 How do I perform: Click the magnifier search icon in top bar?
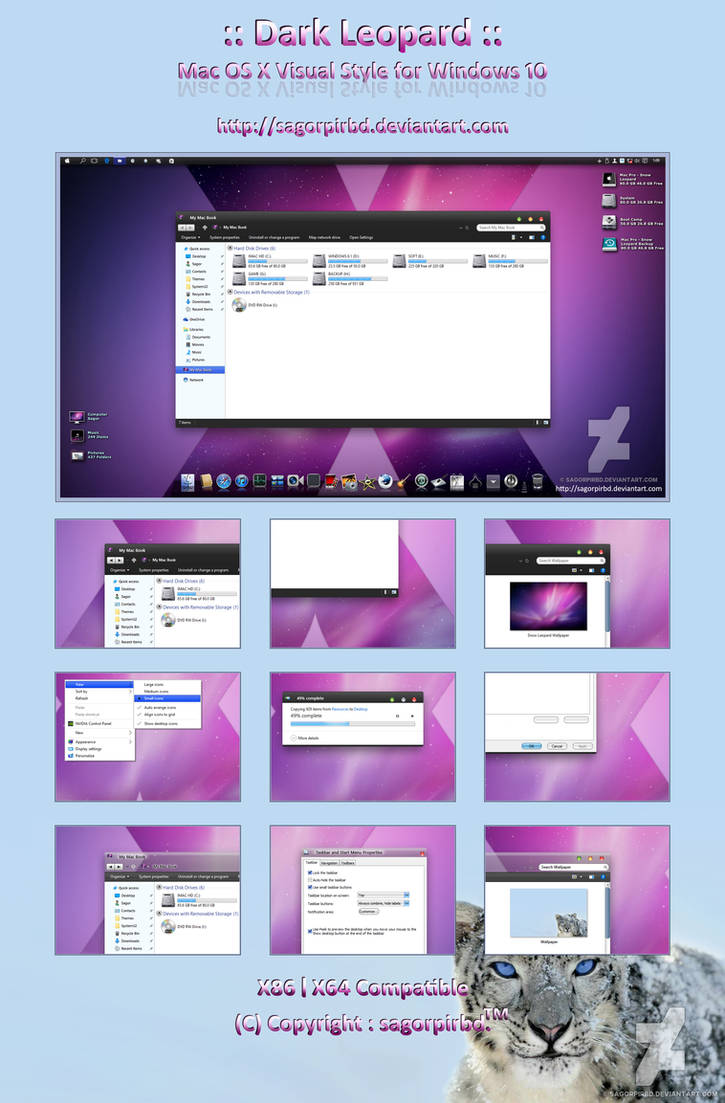tap(82, 160)
